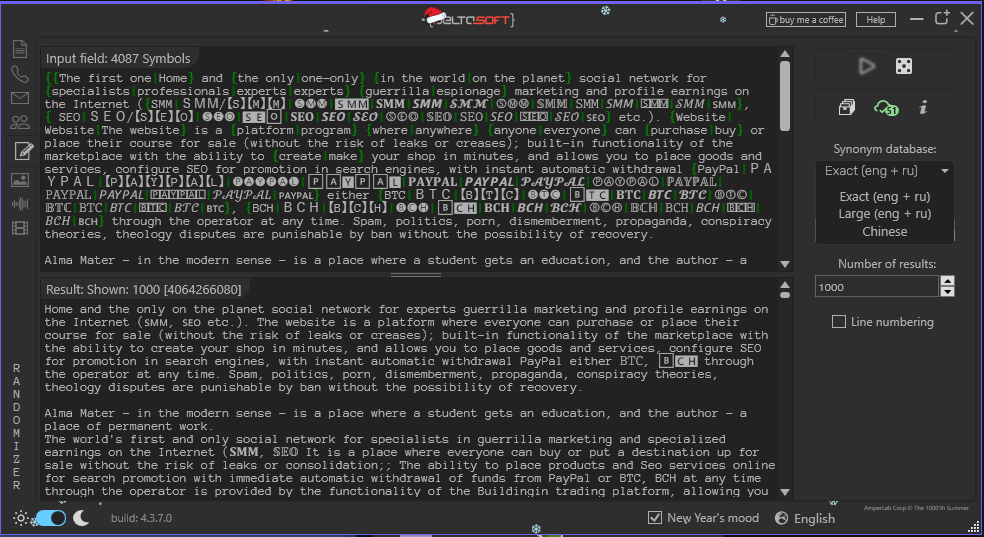Click inside the result text area

410,400
